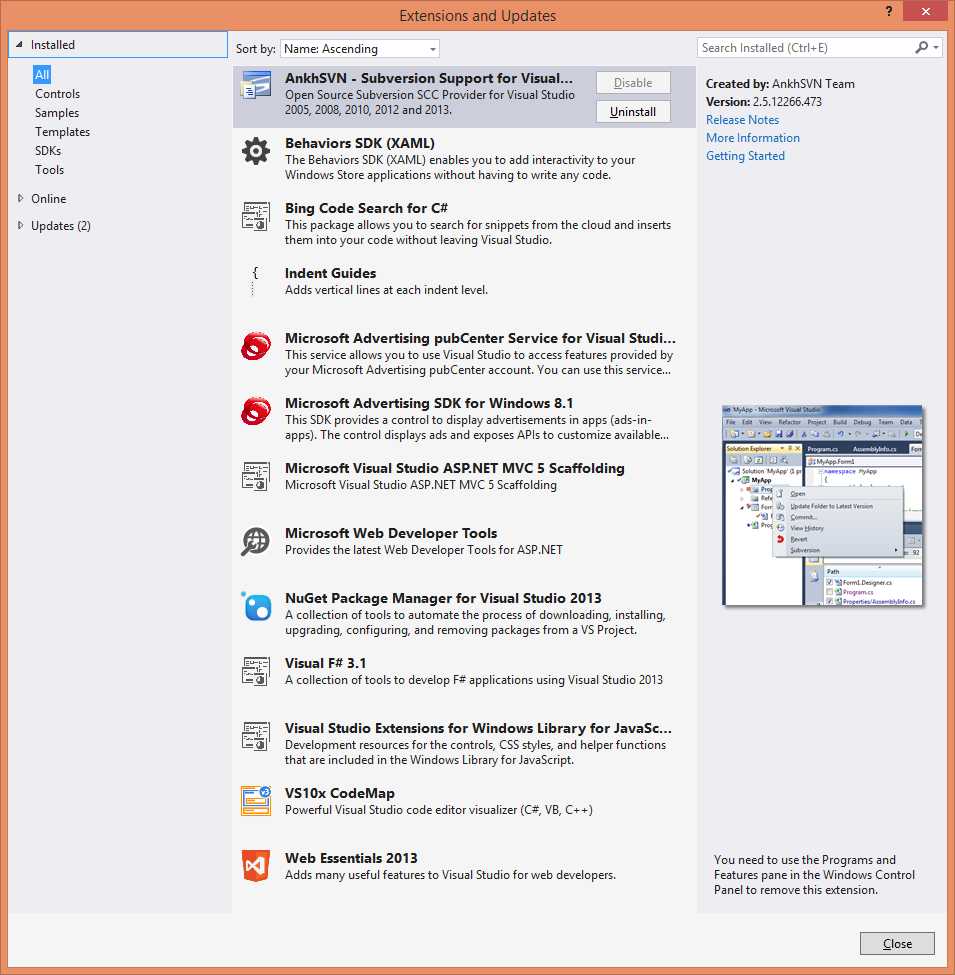
Task: Select the Visual F# 3.1 title
Action: 325,663
